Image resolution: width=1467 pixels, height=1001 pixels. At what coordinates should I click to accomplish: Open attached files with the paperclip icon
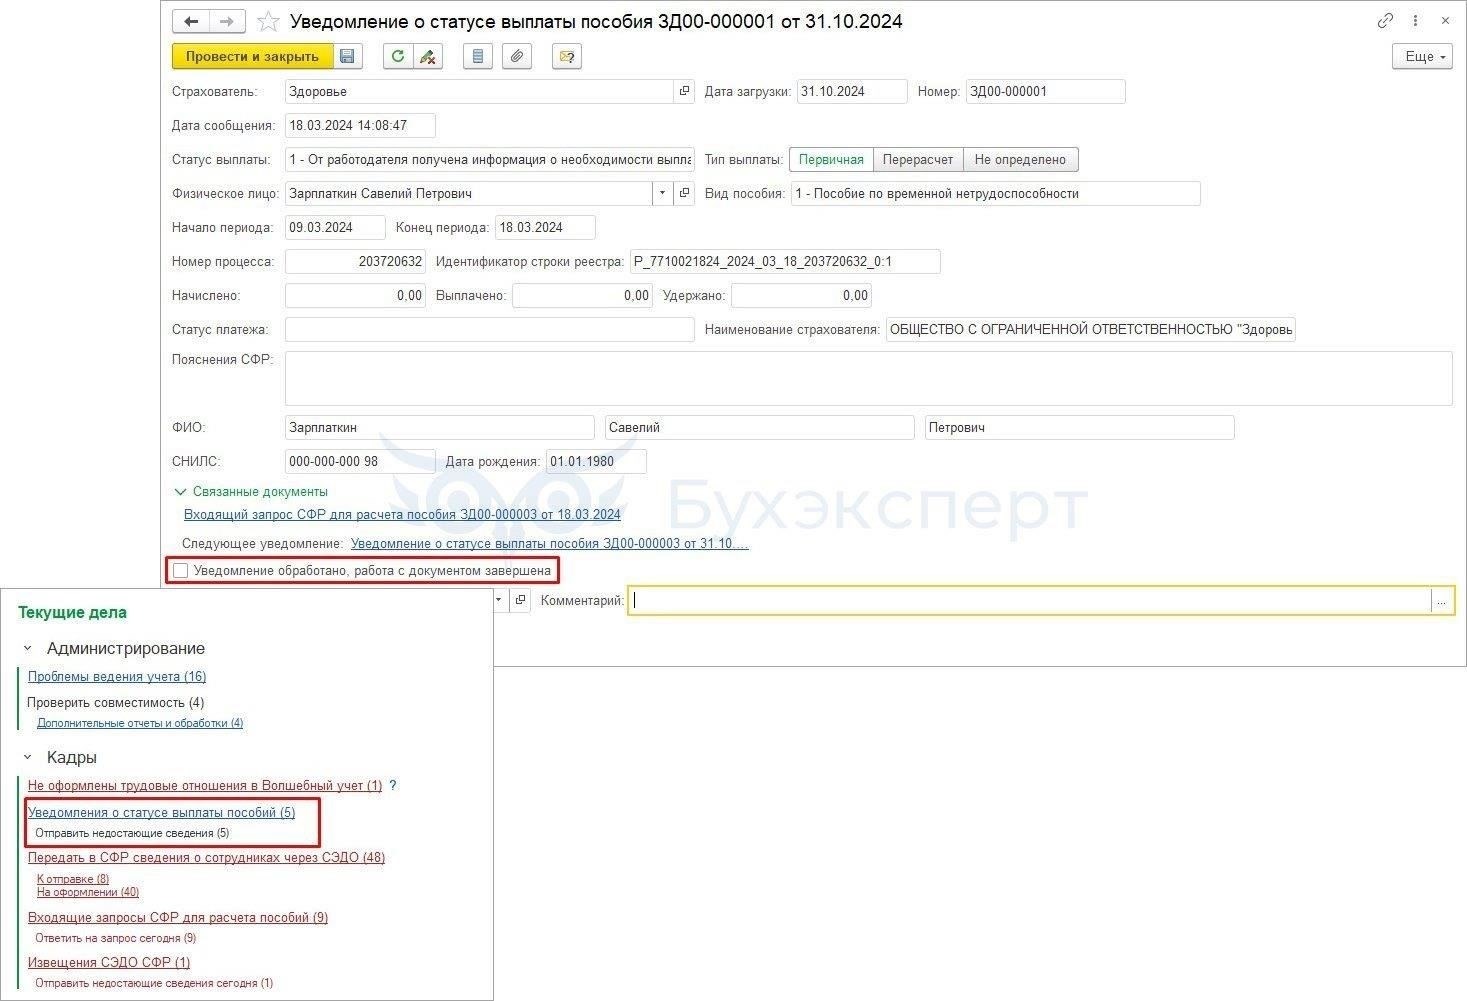point(517,56)
